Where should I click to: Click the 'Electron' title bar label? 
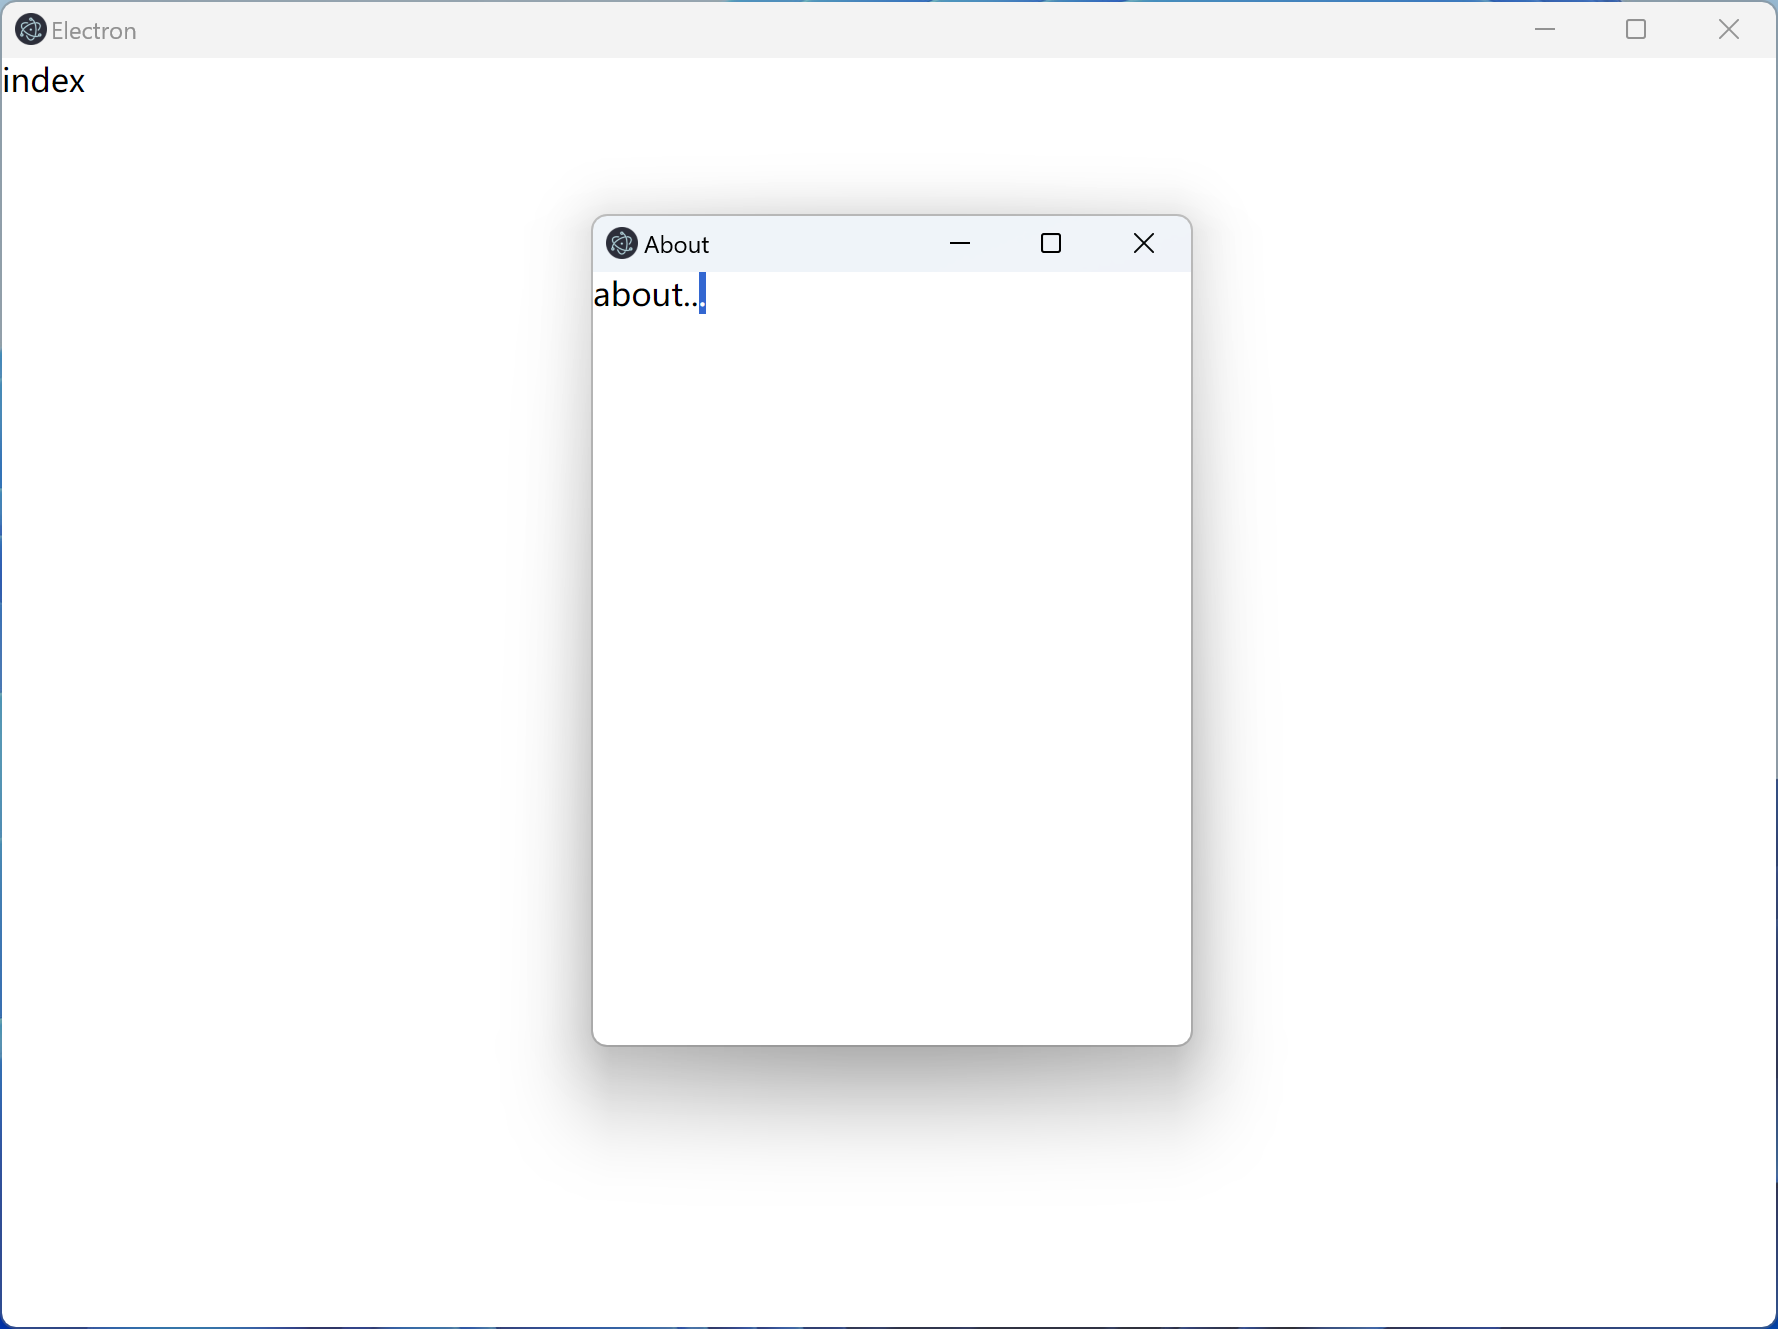point(94,31)
